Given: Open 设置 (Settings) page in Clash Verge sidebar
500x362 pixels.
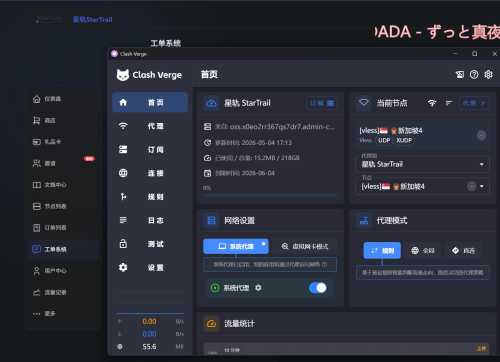Looking at the screenshot, I should [x=150, y=267].
